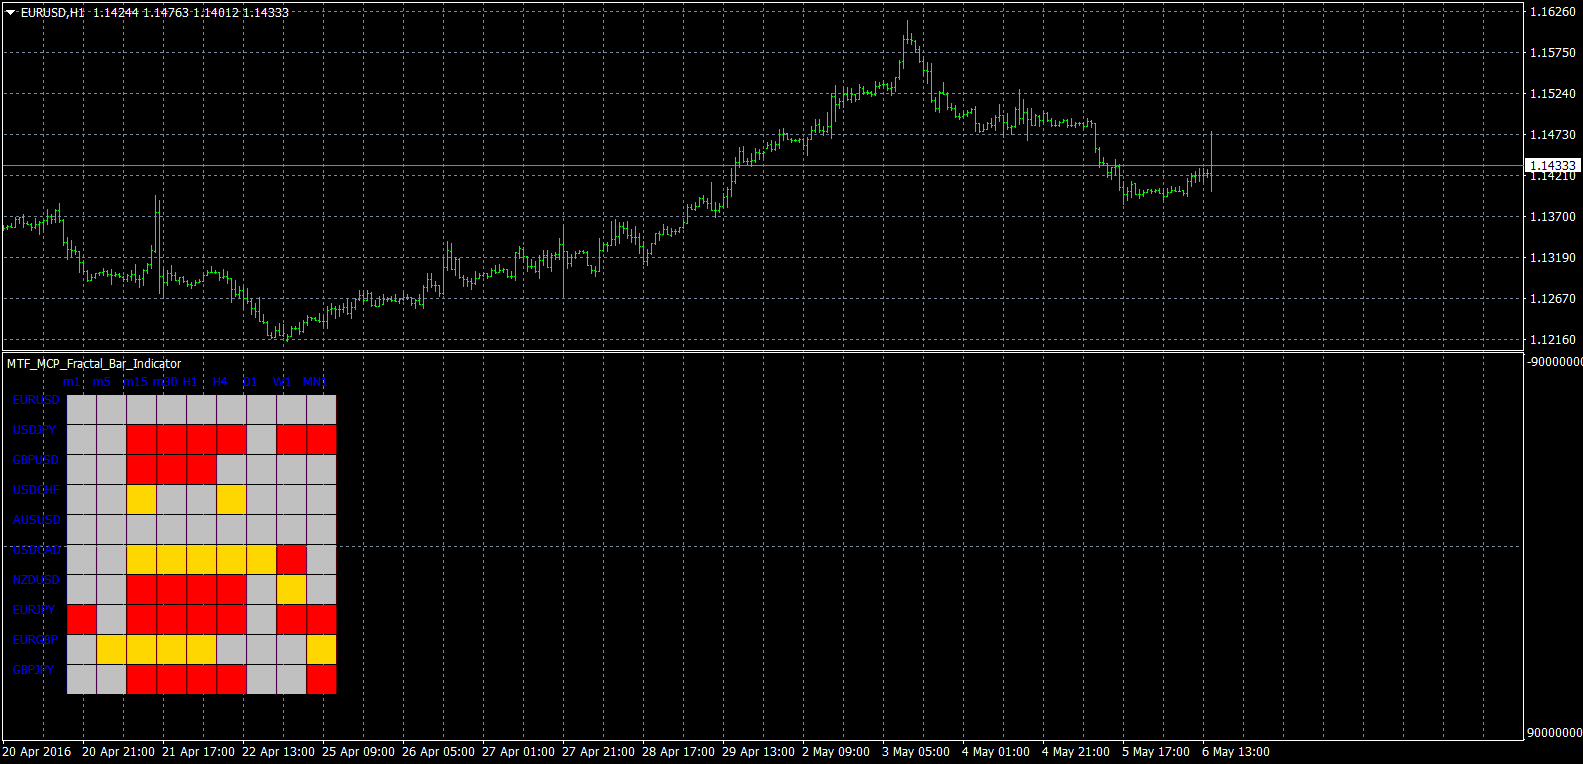This screenshot has width=1583, height=764.
Task: Click the m15 timeframe column header
Action: pyautogui.click(x=135, y=382)
